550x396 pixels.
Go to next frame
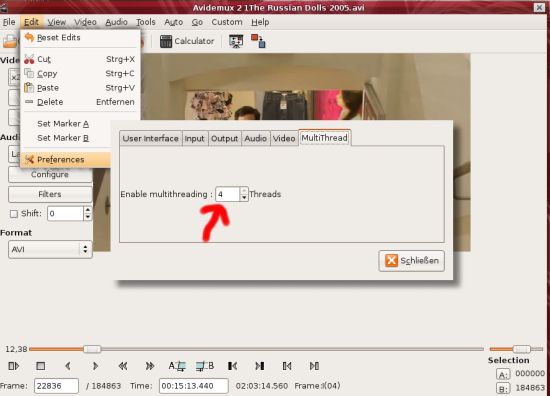point(95,366)
